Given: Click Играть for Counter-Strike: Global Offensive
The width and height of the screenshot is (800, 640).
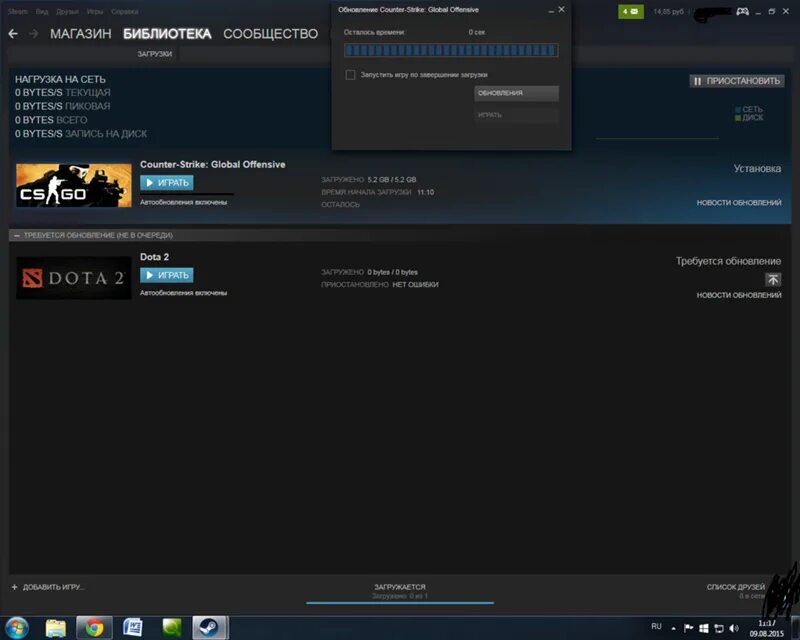Looking at the screenshot, I should [167, 183].
